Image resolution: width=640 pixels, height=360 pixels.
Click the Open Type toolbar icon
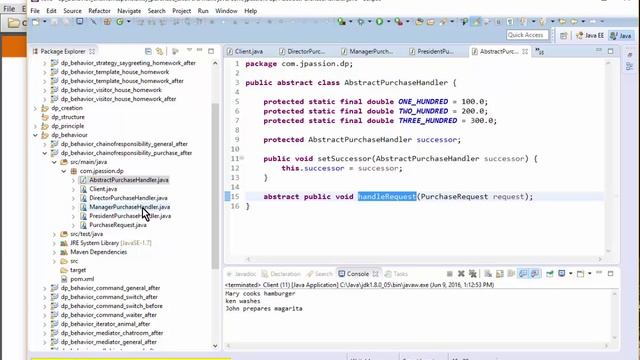[x=419, y=22]
